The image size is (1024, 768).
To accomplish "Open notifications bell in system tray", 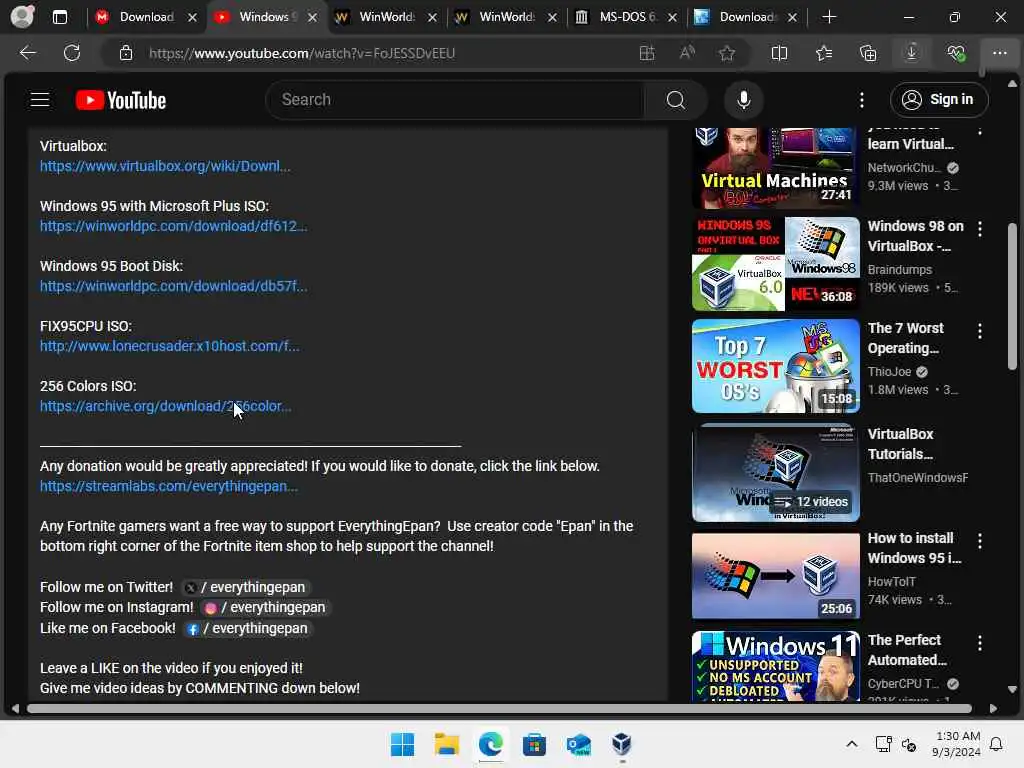I will pyautogui.click(x=997, y=744).
